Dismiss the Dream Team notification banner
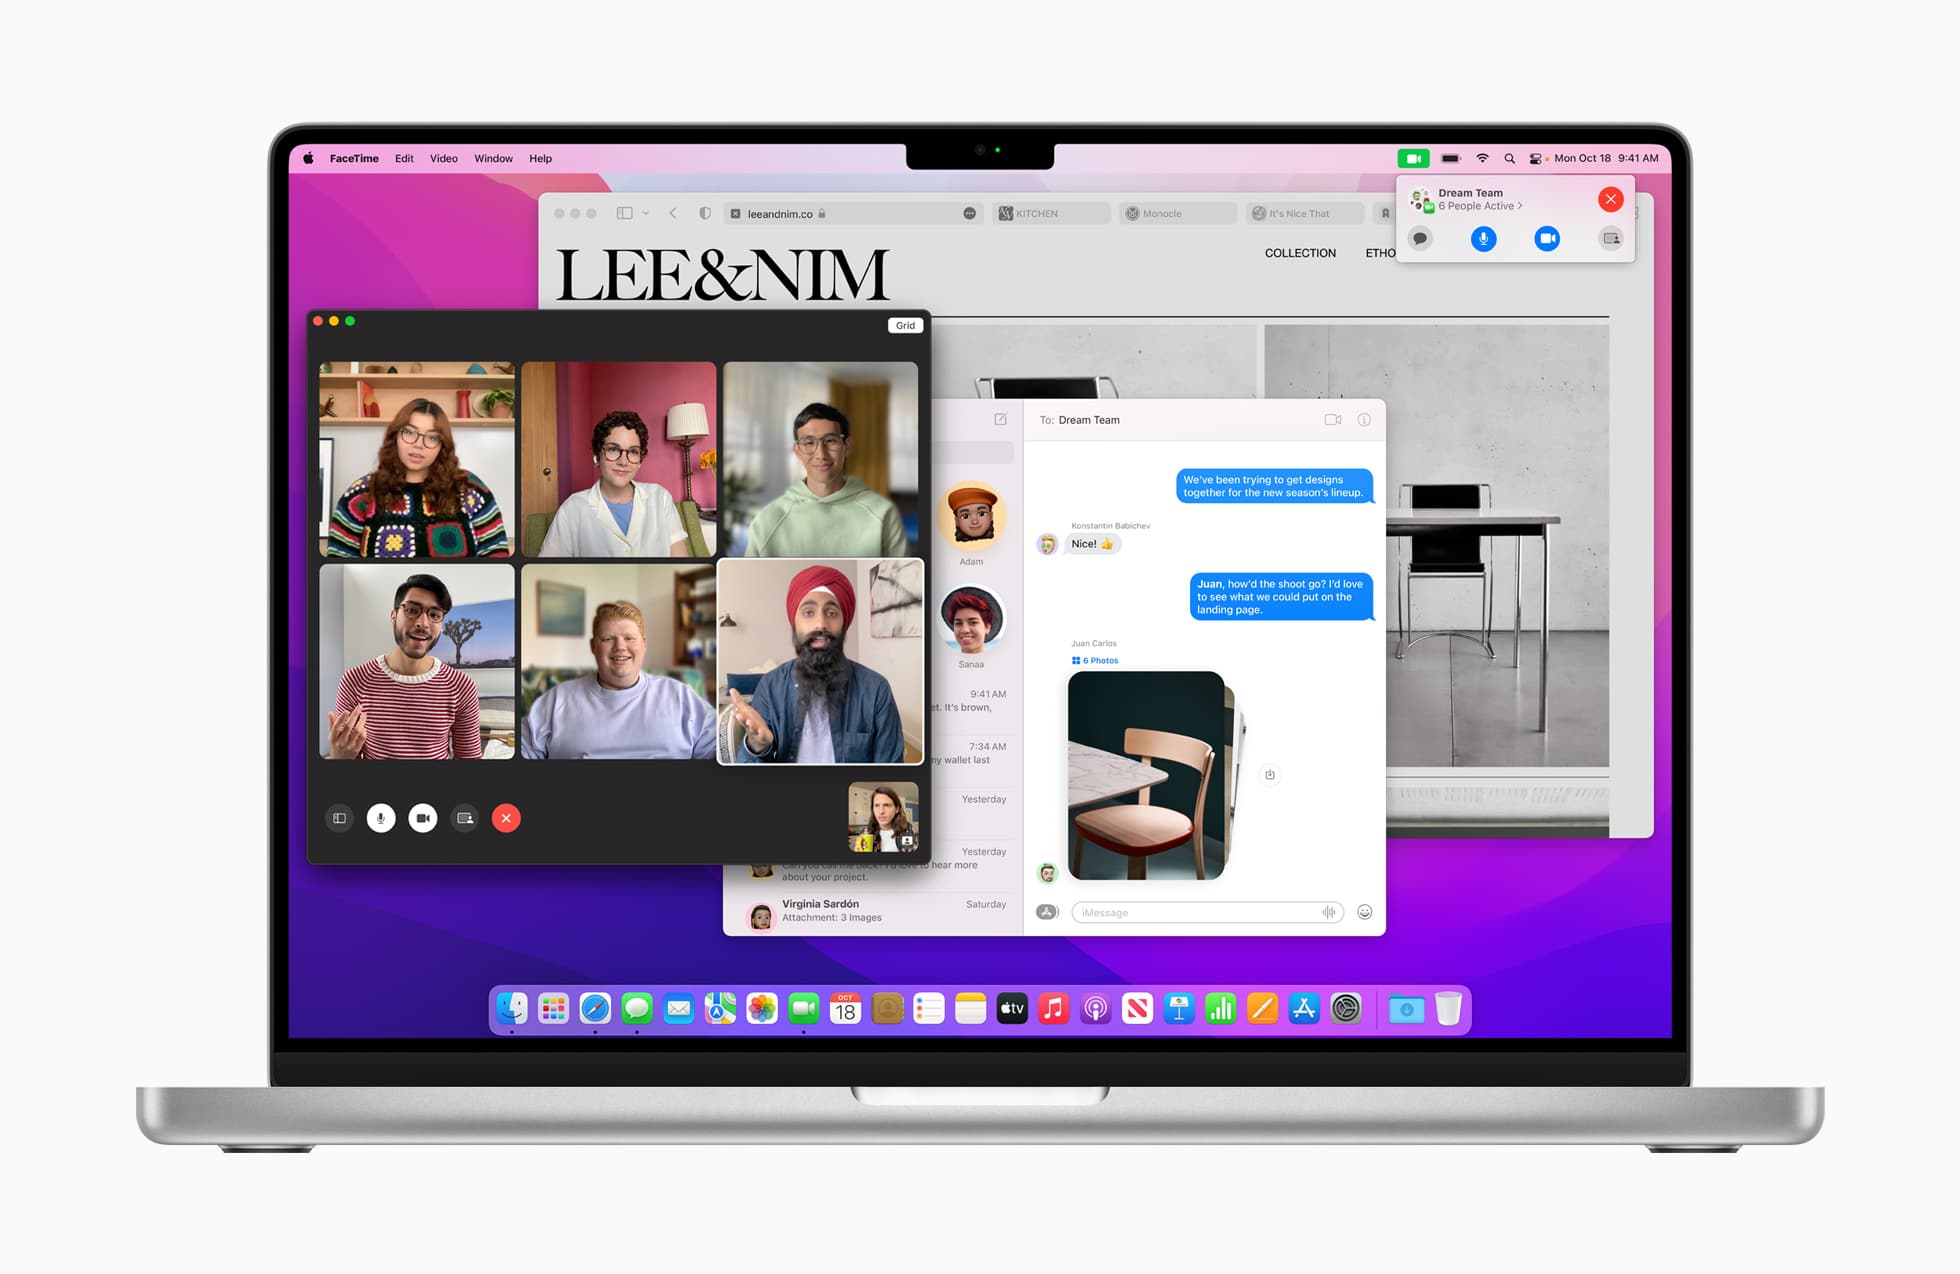This screenshot has width=1960, height=1274. 1609,199
